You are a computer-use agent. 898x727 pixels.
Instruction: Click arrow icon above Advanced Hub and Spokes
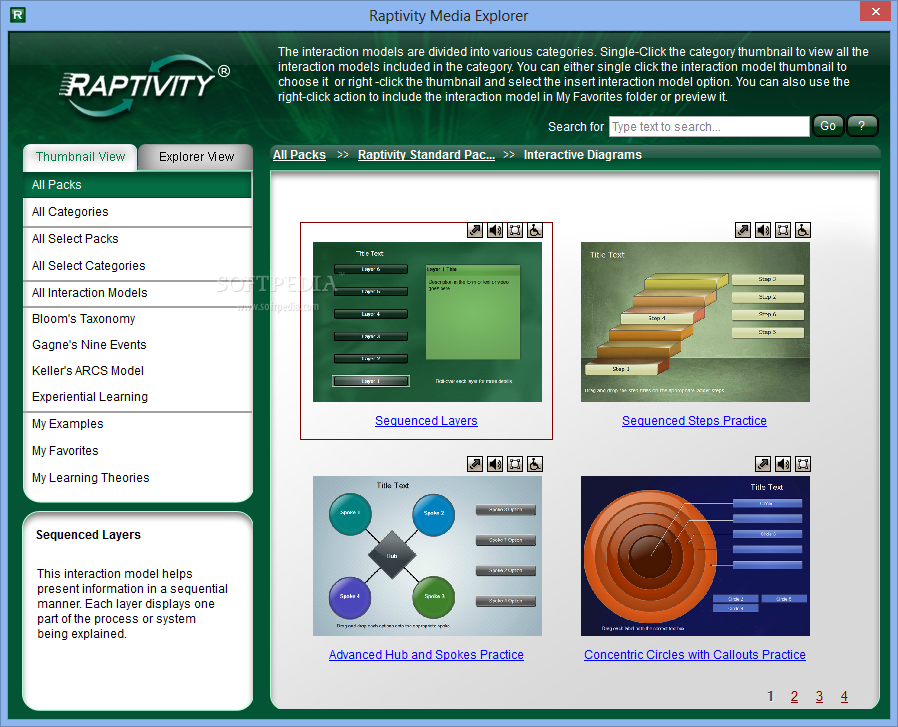point(475,464)
